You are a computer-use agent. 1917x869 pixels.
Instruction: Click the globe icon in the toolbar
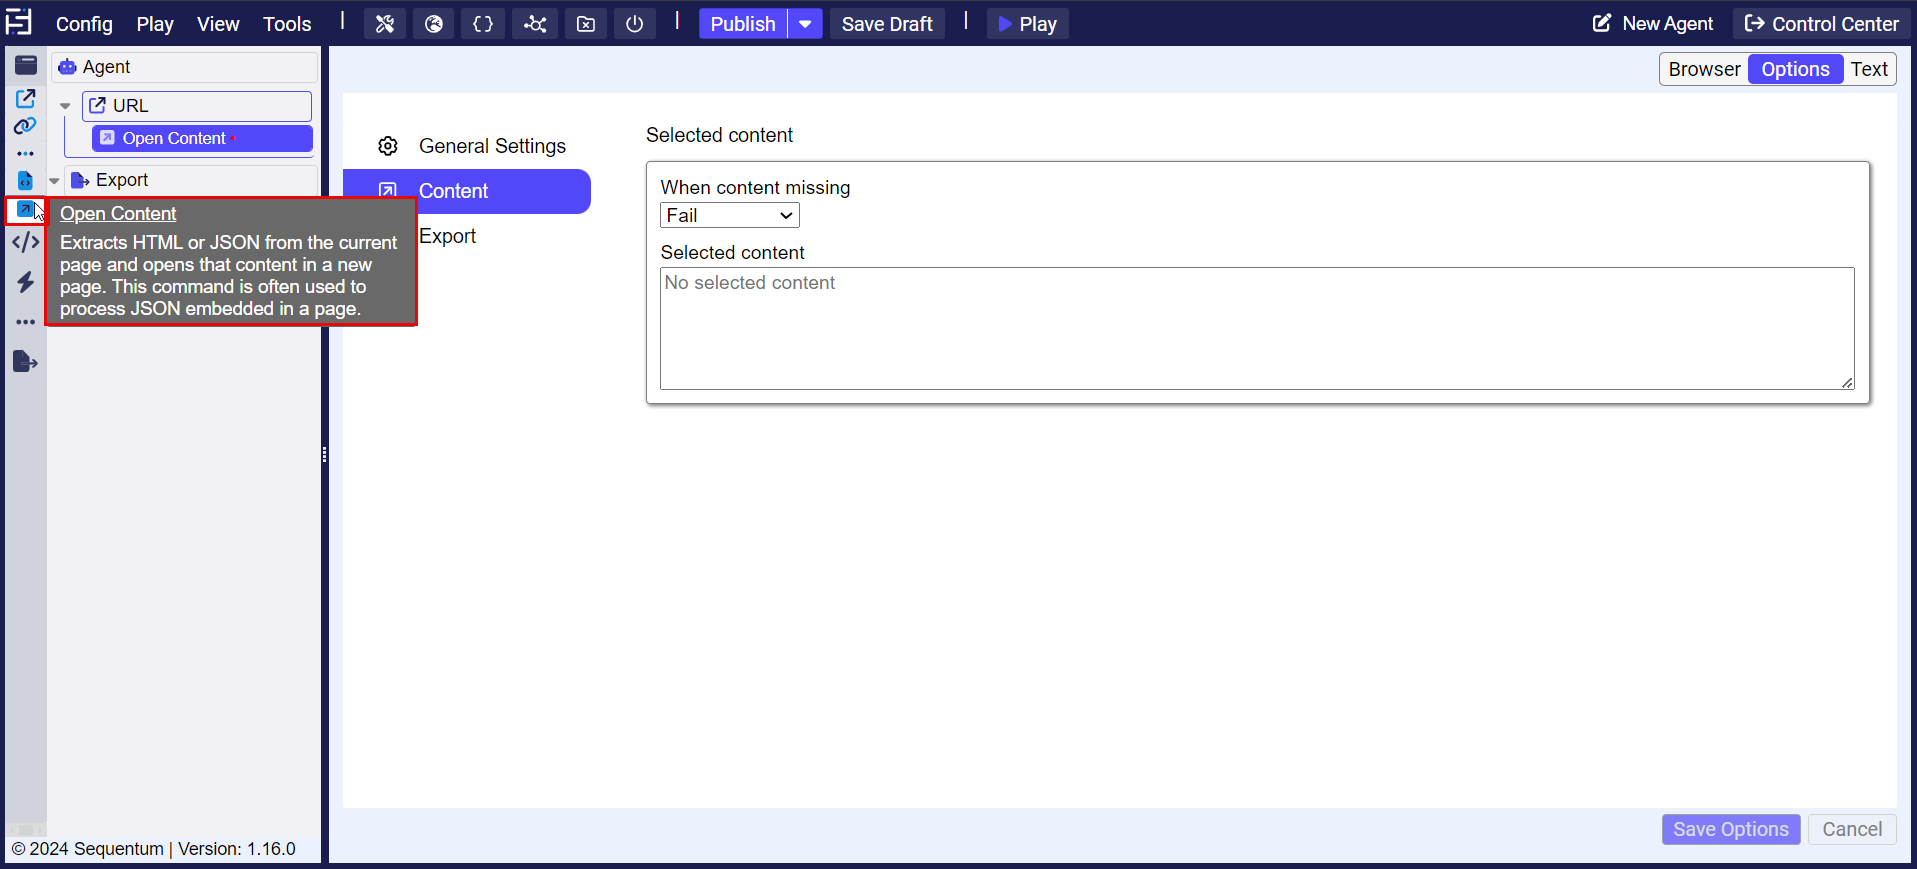pyautogui.click(x=434, y=24)
